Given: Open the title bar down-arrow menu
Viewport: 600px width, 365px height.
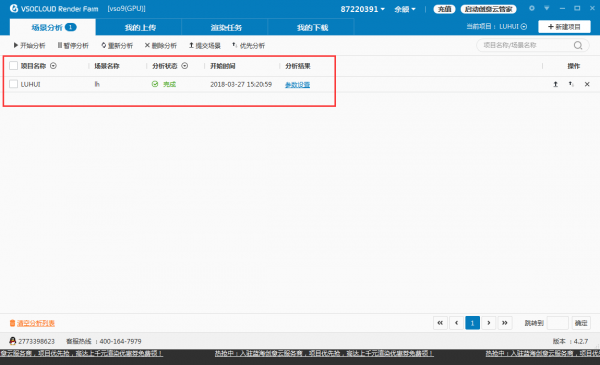Looking at the screenshot, I should tap(546, 8).
